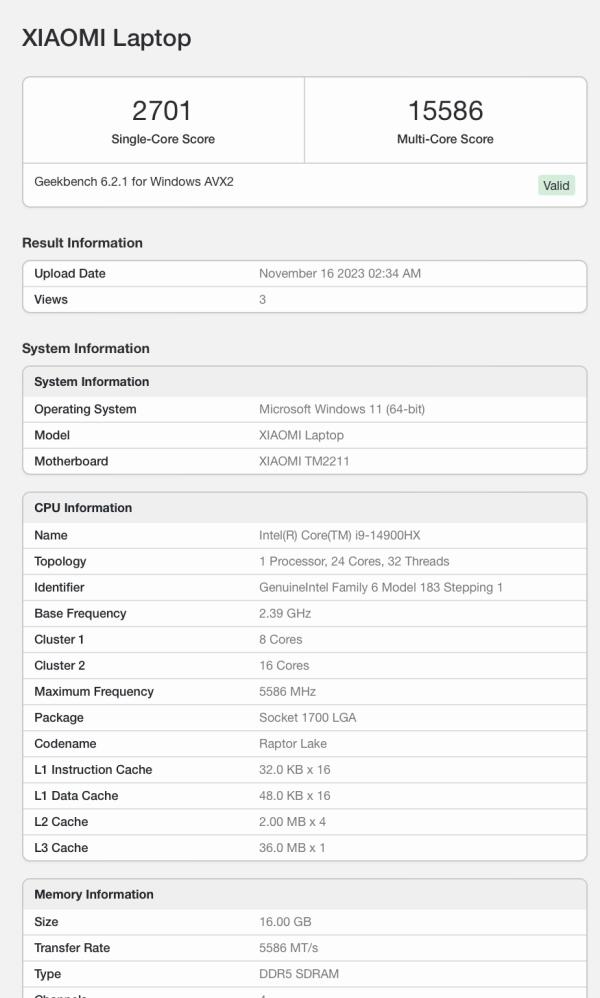The height and width of the screenshot is (998, 600).
Task: Click the green Valid badge
Action: coord(556,185)
